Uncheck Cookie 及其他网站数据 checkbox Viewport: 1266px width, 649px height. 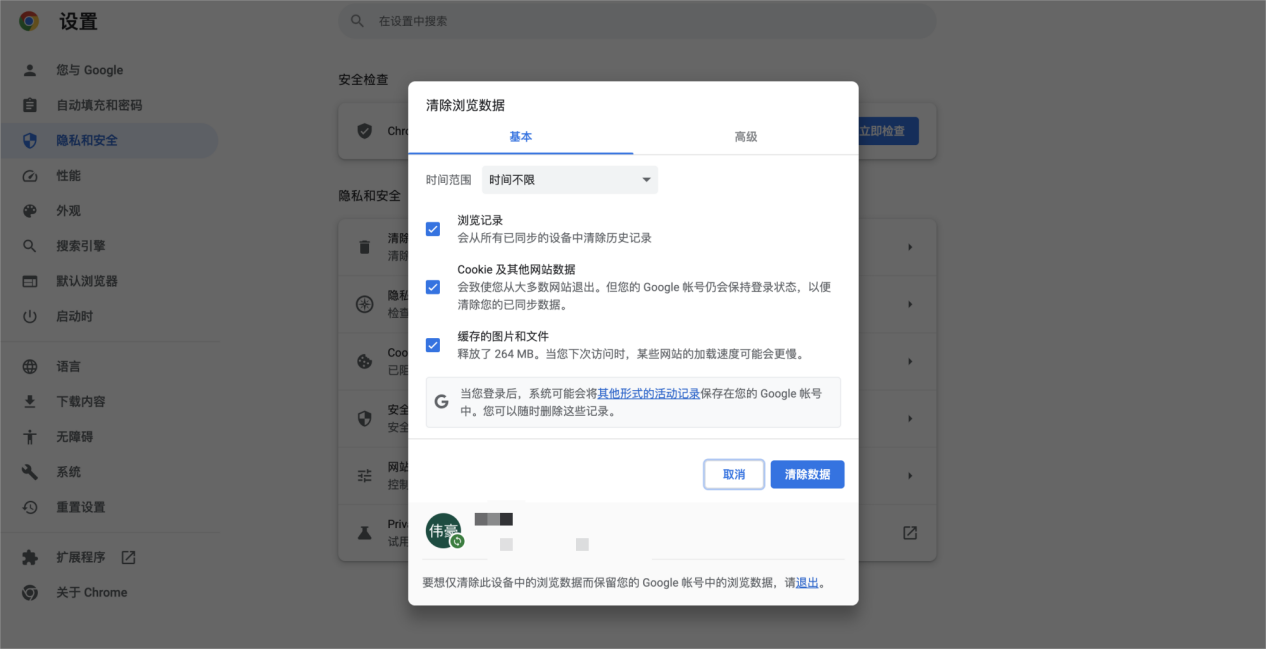point(433,287)
